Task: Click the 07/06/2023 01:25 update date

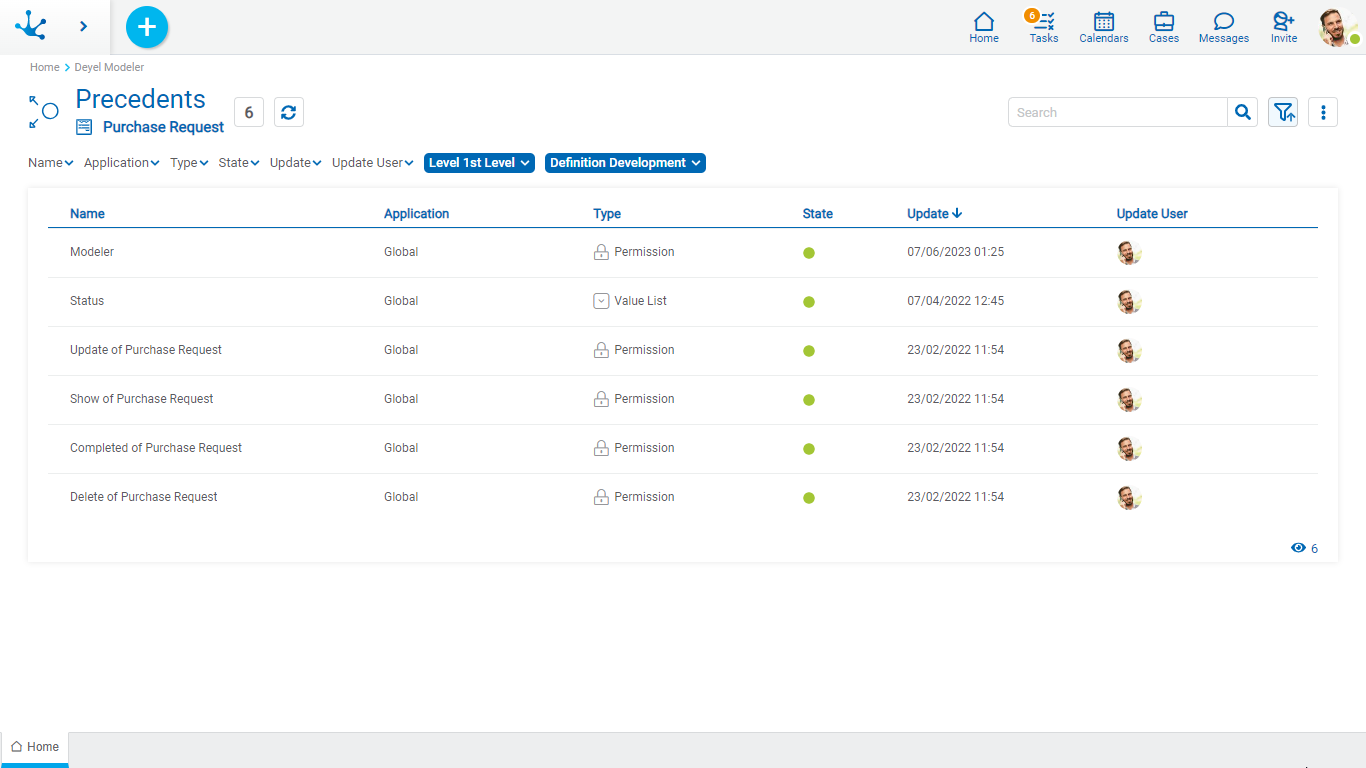Action: point(955,252)
